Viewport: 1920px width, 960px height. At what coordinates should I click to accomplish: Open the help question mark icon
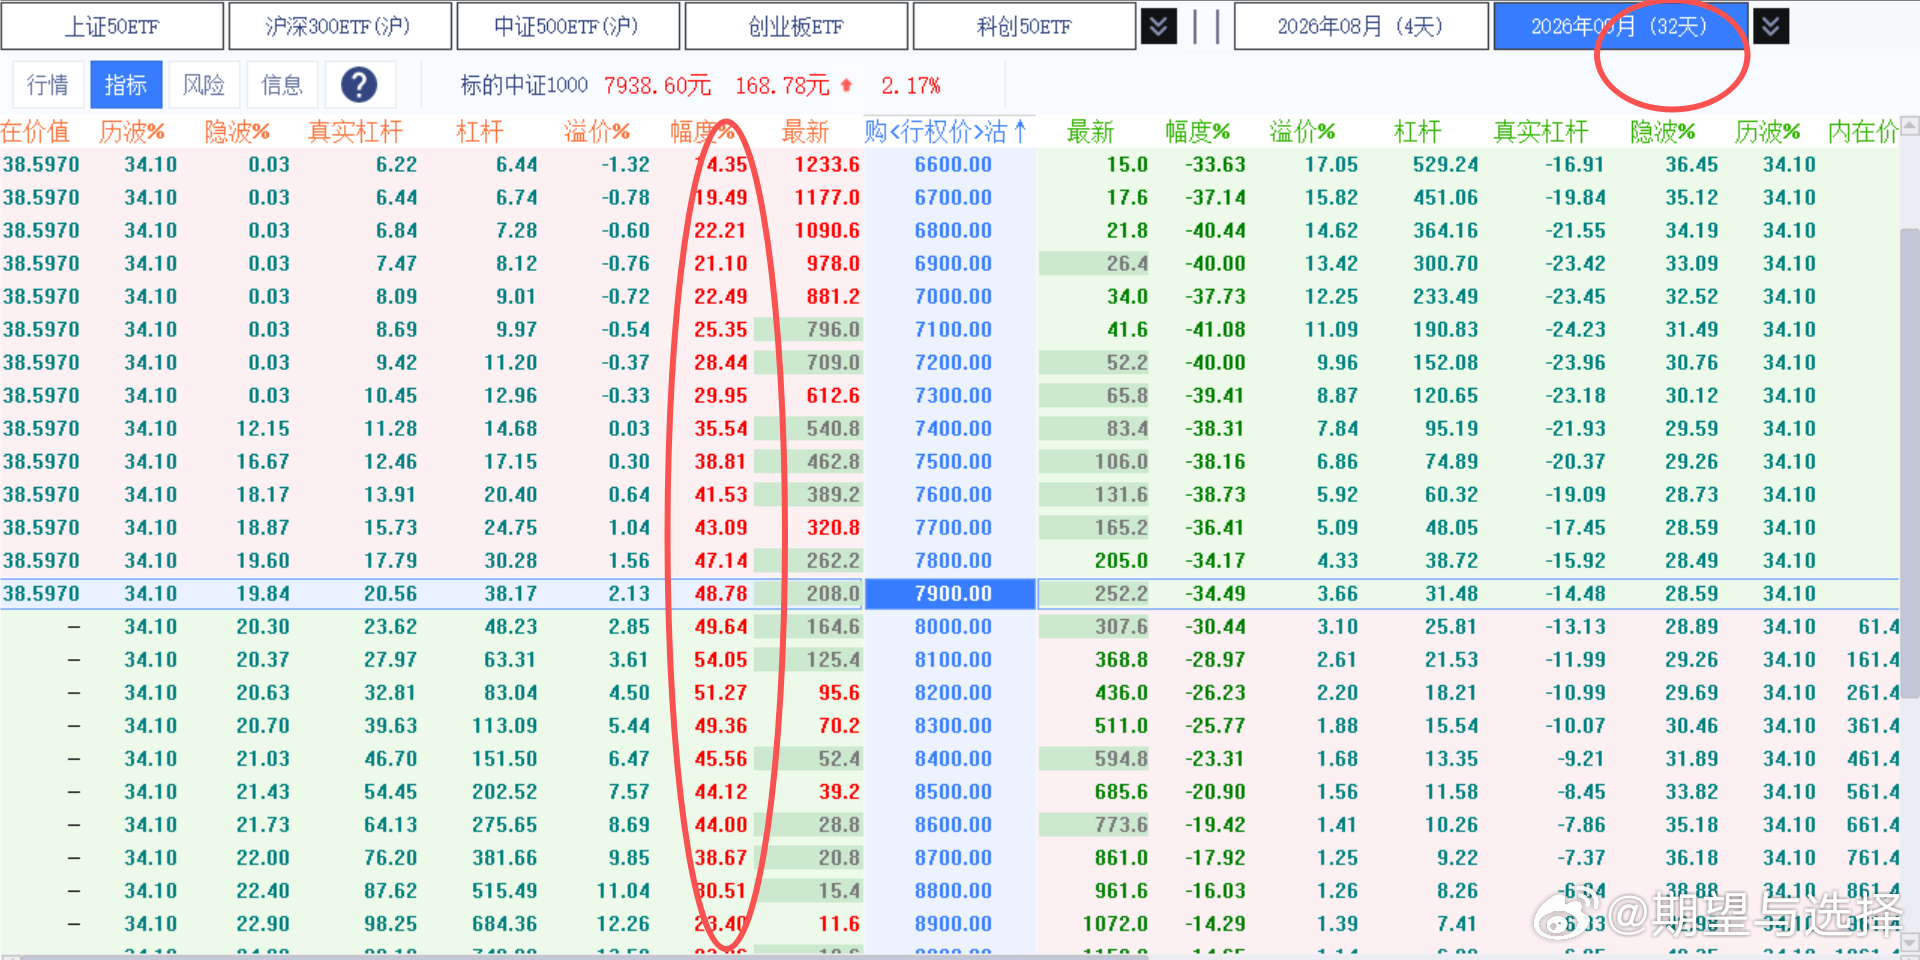click(x=359, y=85)
